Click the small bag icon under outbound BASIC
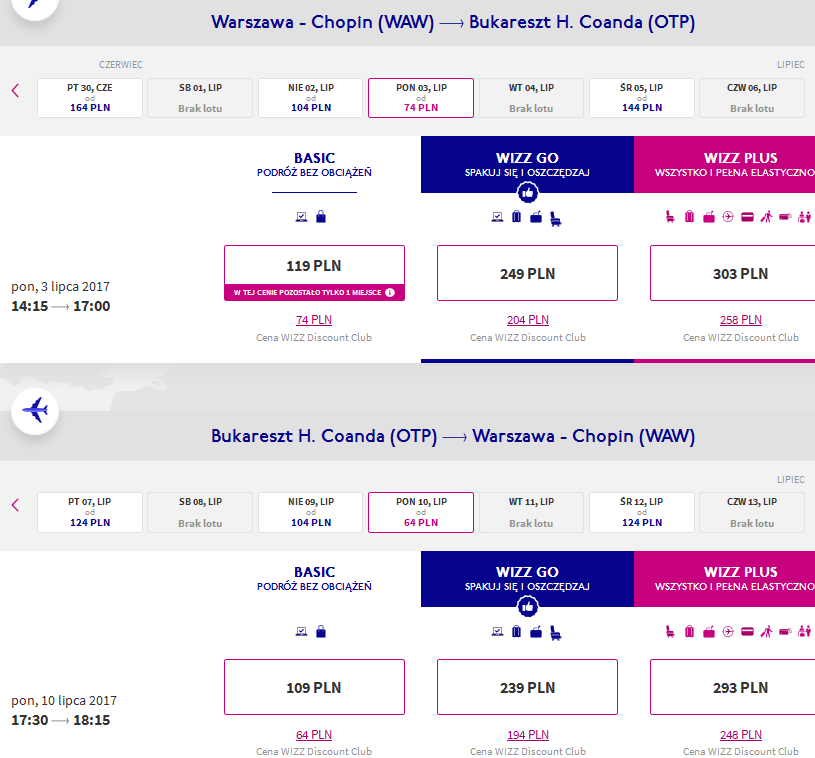This screenshot has height=758, width=815. [321, 216]
